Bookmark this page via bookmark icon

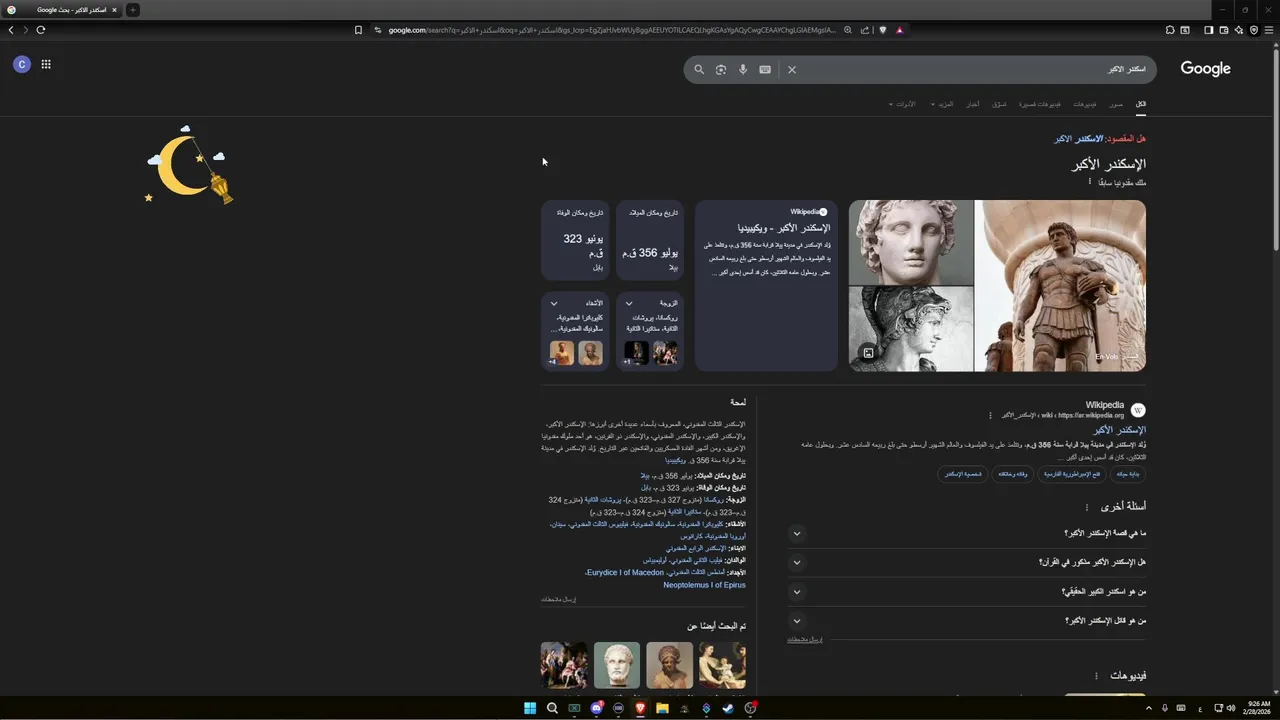[358, 30]
